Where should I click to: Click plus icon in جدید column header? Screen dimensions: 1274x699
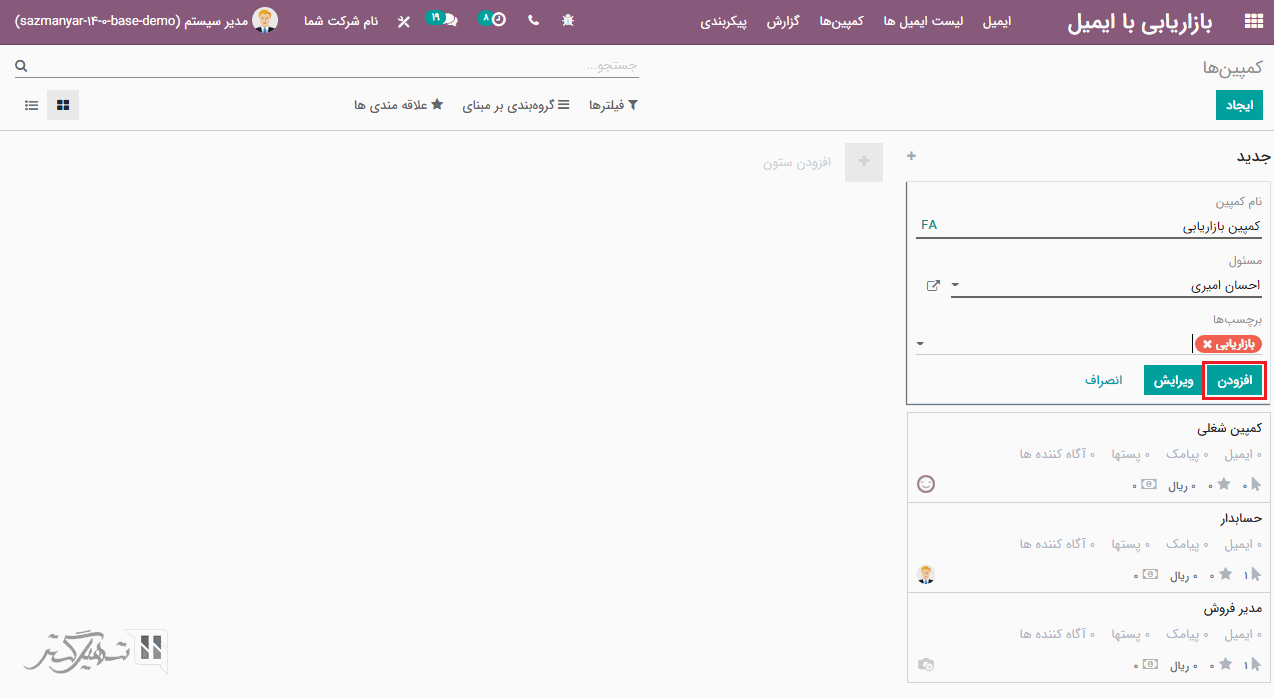[x=911, y=156]
